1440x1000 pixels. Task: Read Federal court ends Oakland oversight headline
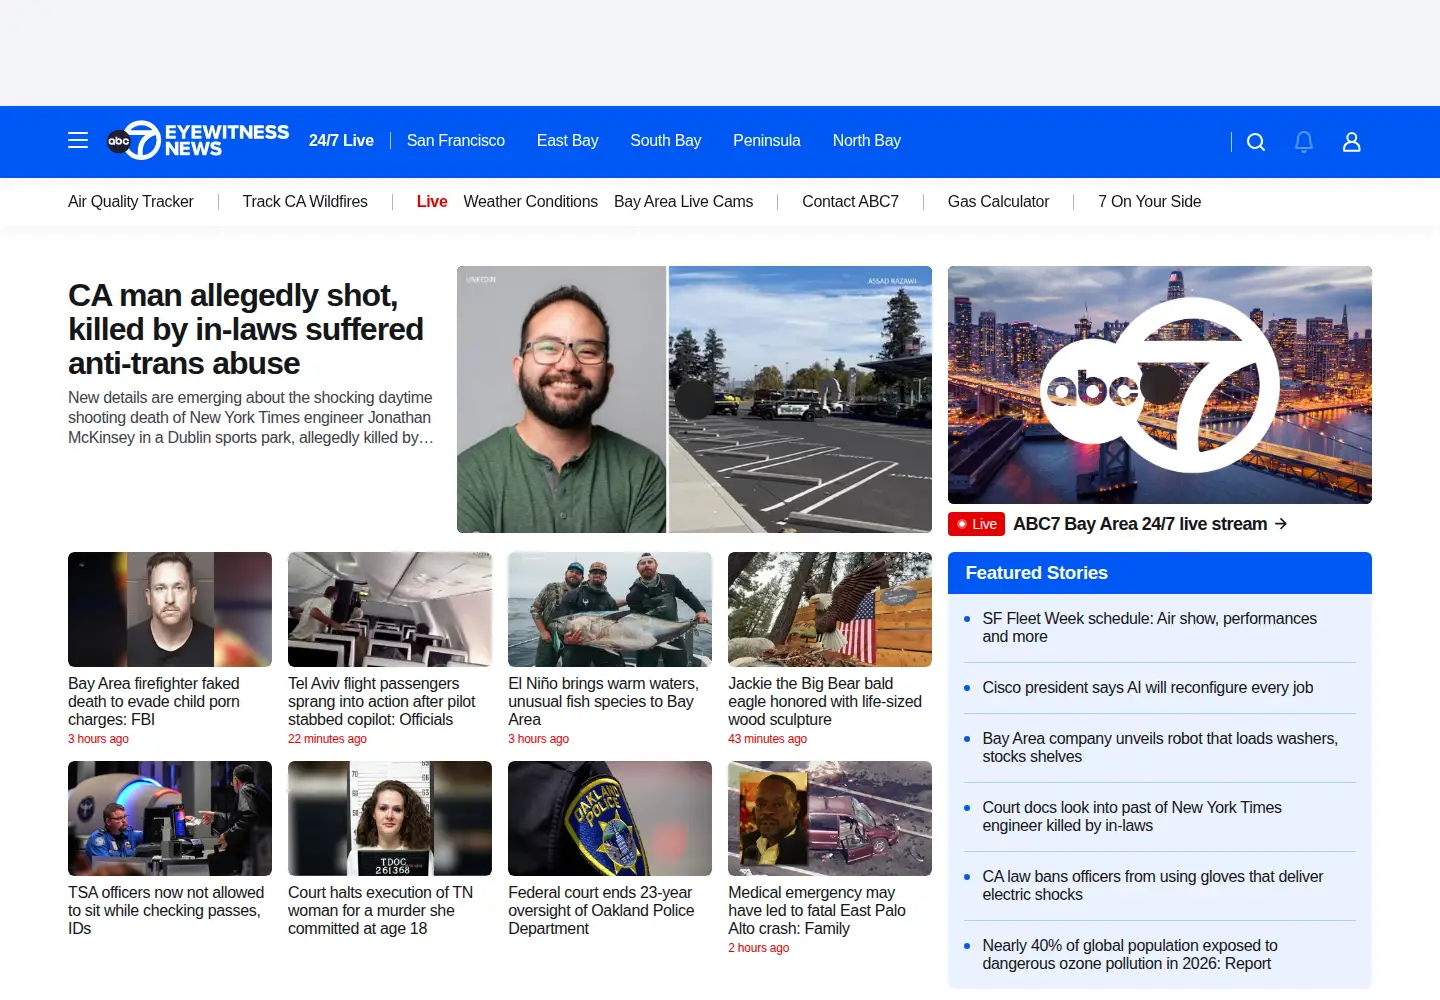(601, 911)
